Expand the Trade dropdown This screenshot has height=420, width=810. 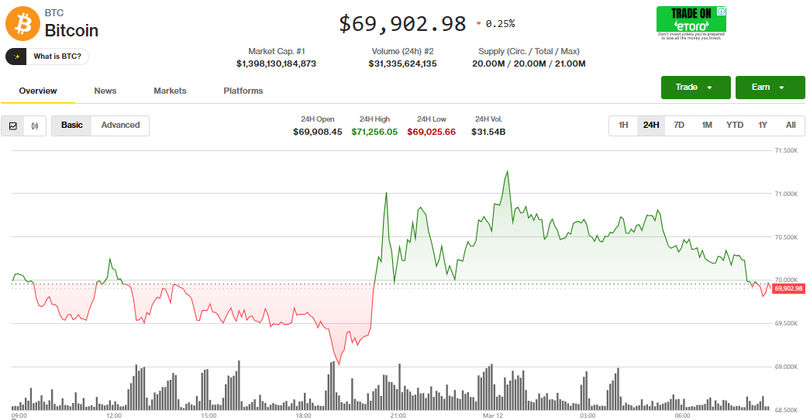click(694, 87)
